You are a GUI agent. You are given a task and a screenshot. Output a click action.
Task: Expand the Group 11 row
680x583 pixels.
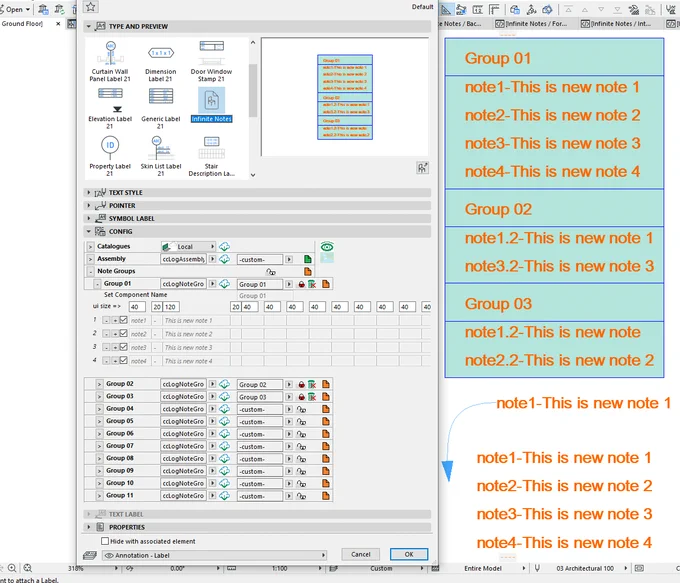click(x=99, y=495)
